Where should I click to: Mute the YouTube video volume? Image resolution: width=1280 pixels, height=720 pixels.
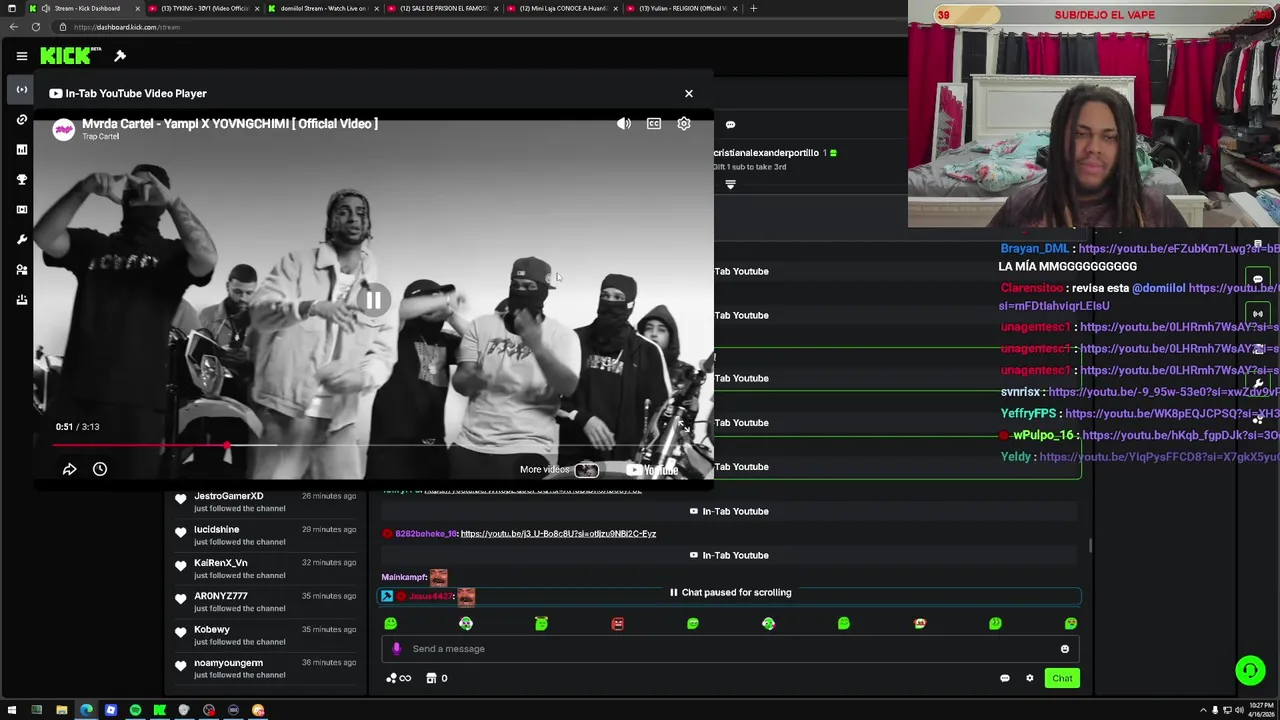click(624, 124)
